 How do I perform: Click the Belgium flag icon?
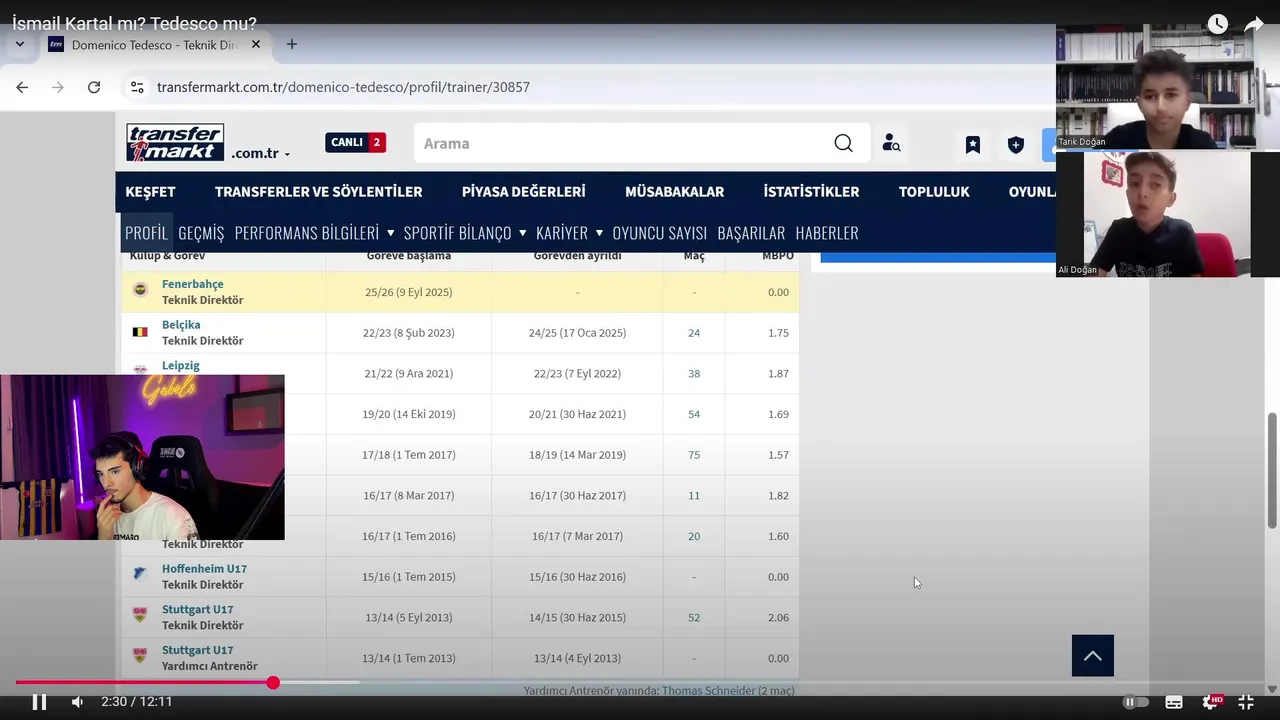(x=140, y=332)
